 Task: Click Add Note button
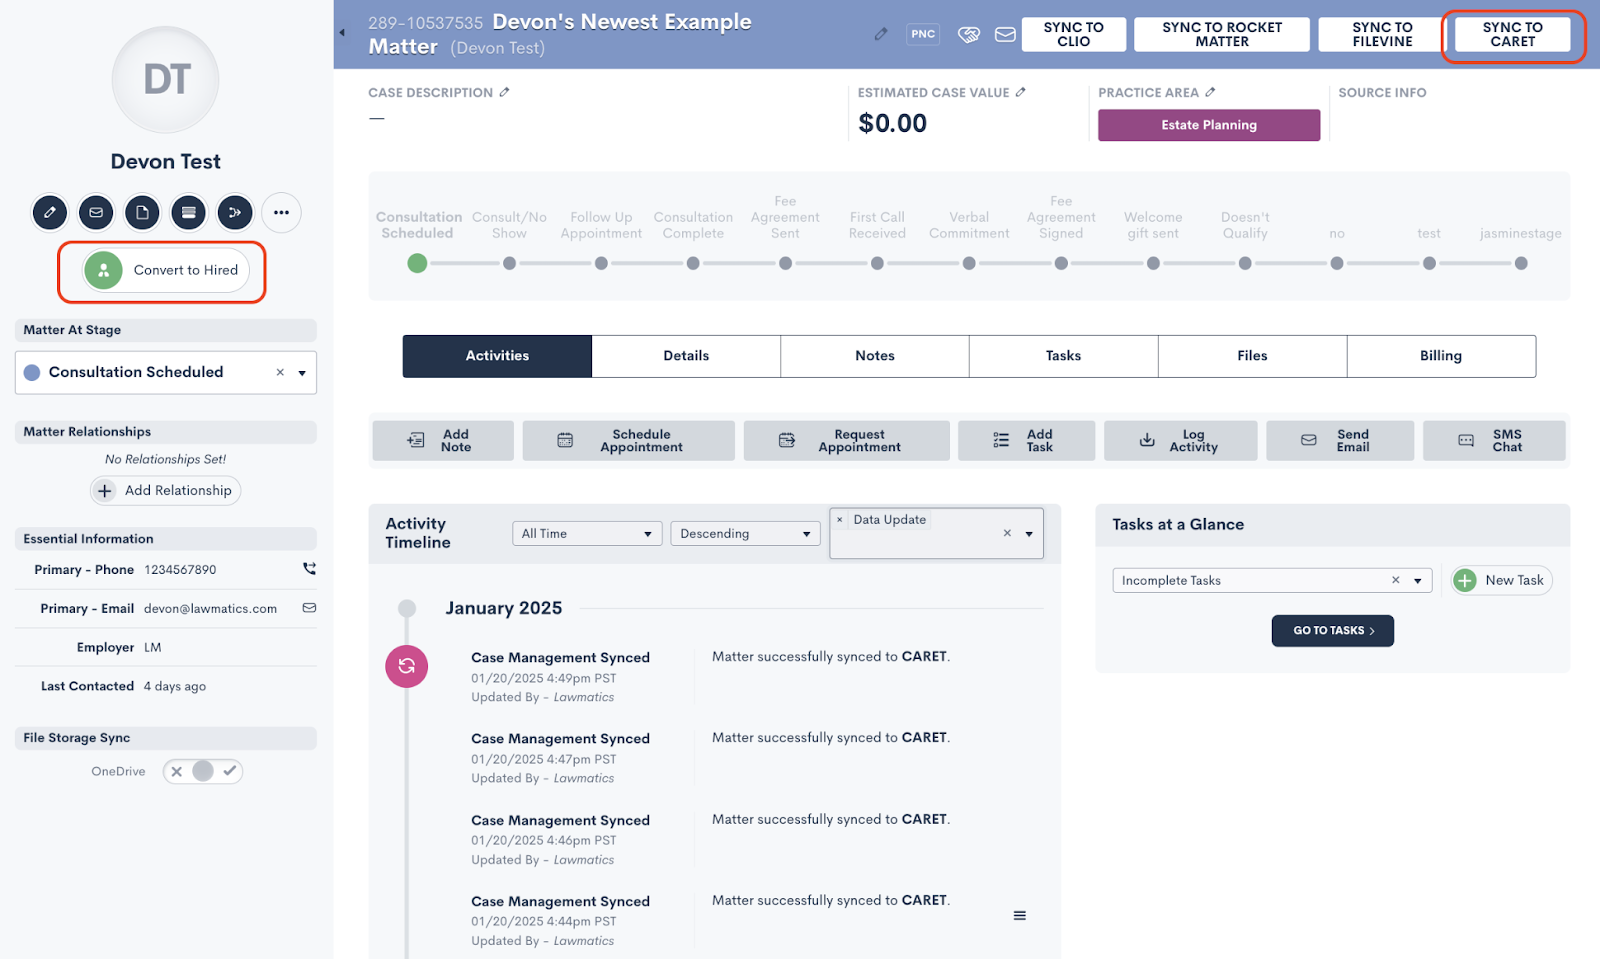[443, 440]
